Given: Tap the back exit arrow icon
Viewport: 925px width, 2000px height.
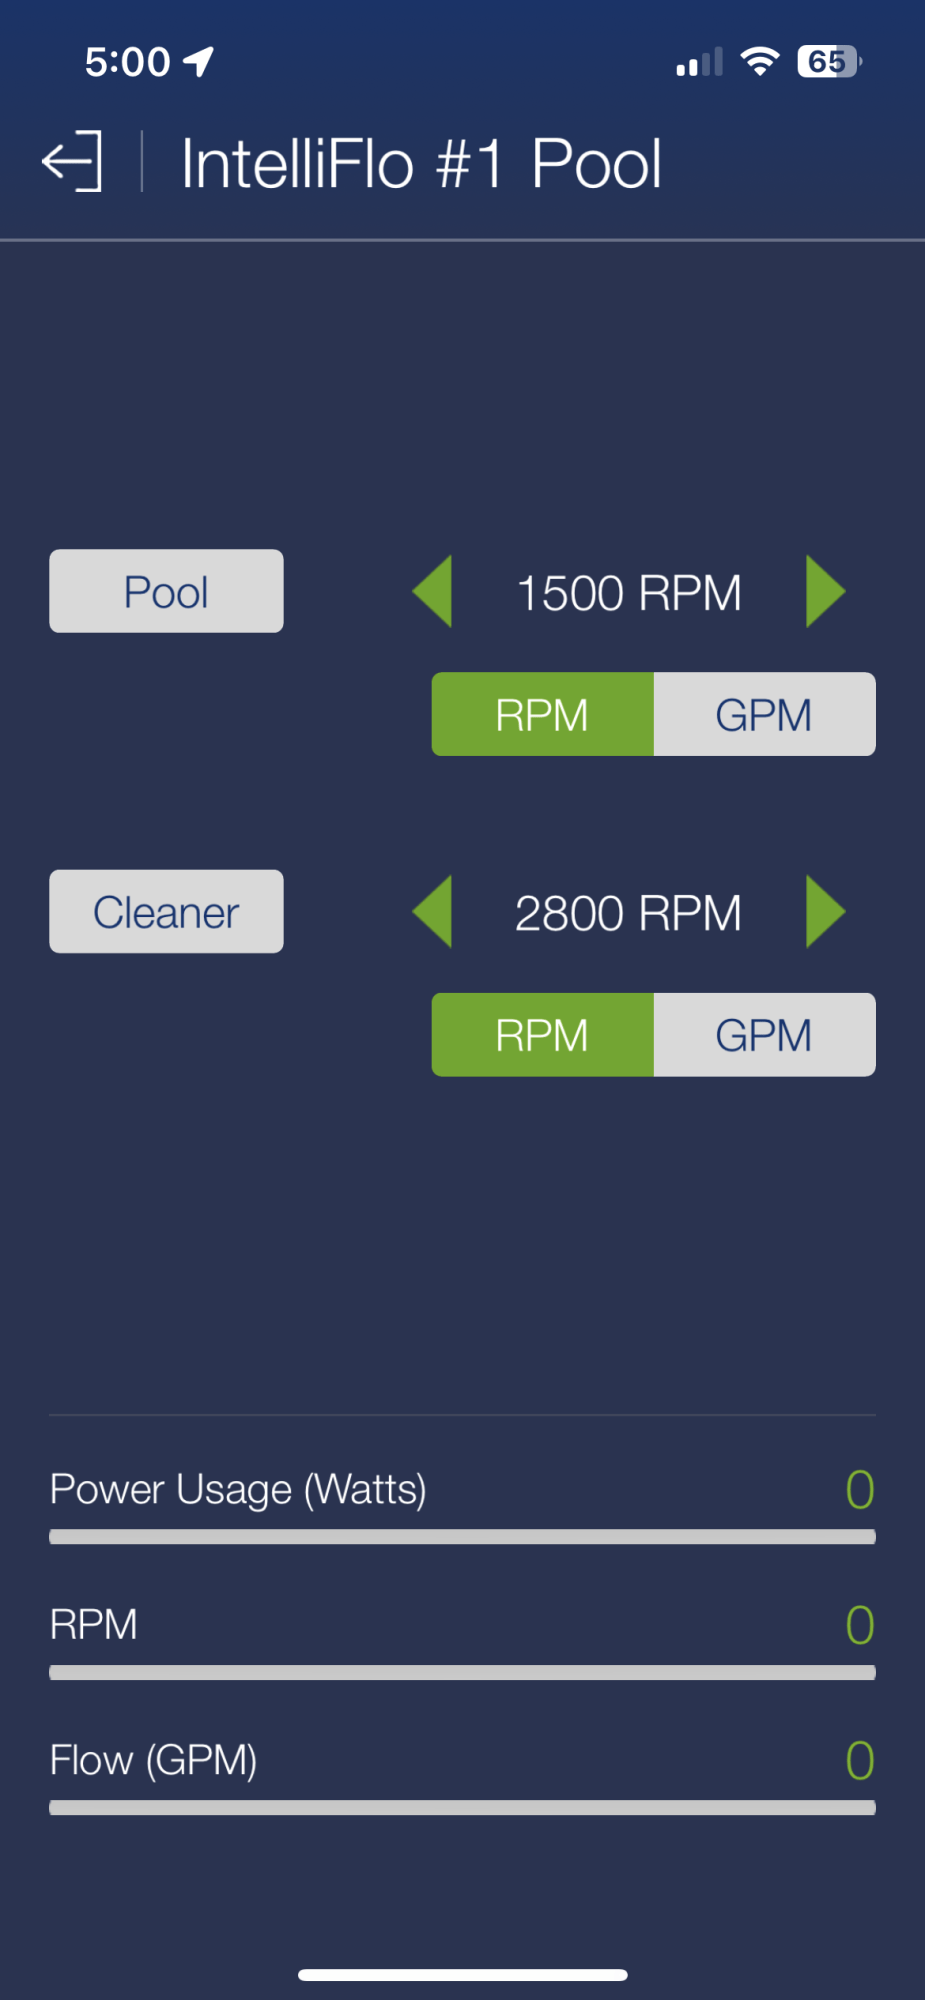Looking at the screenshot, I should point(72,161).
